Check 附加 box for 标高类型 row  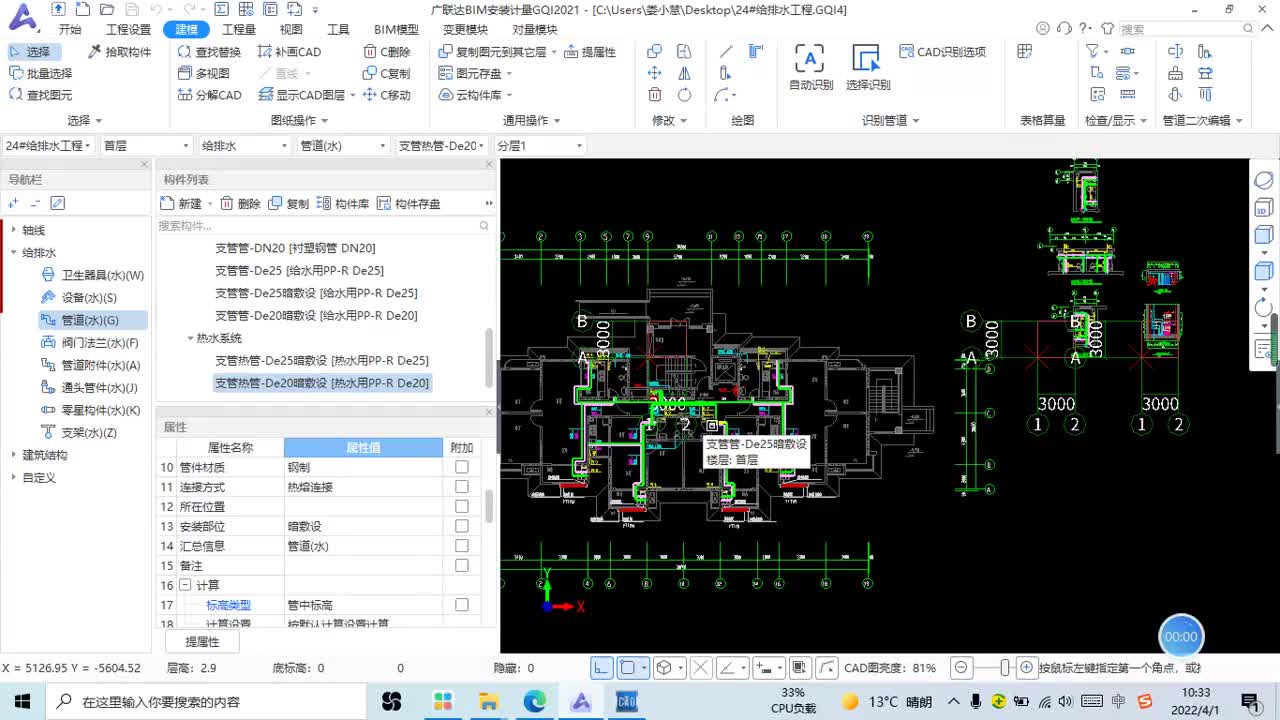tap(461, 605)
